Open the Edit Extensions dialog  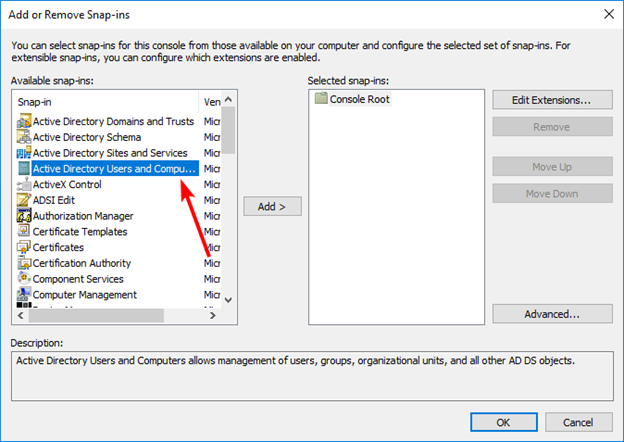point(552,100)
